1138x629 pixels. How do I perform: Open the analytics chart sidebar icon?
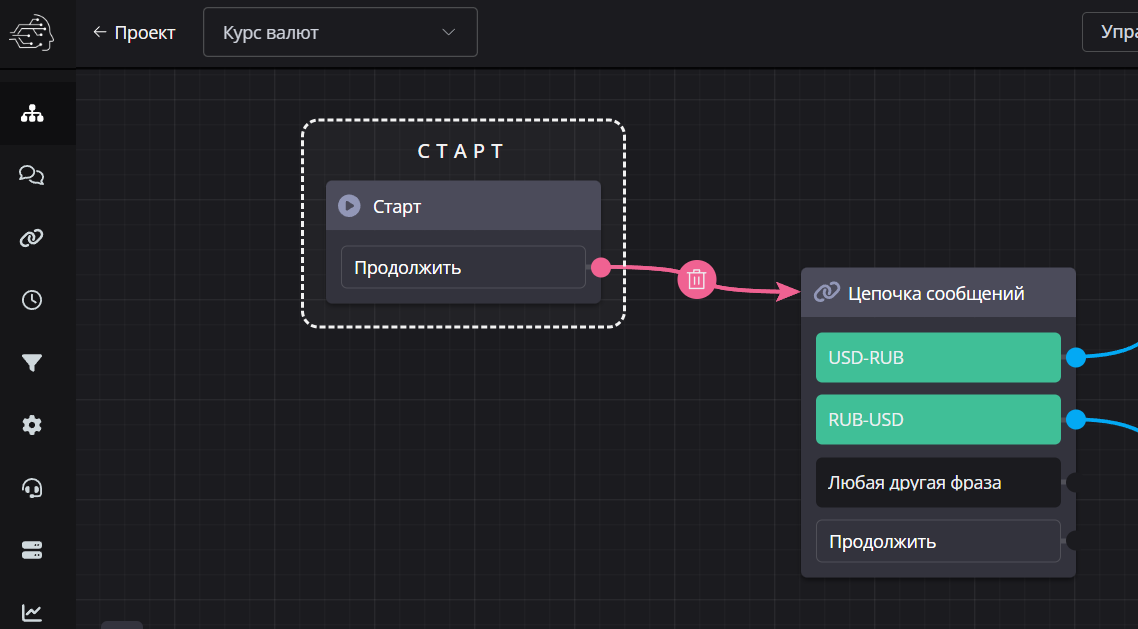tap(32, 612)
